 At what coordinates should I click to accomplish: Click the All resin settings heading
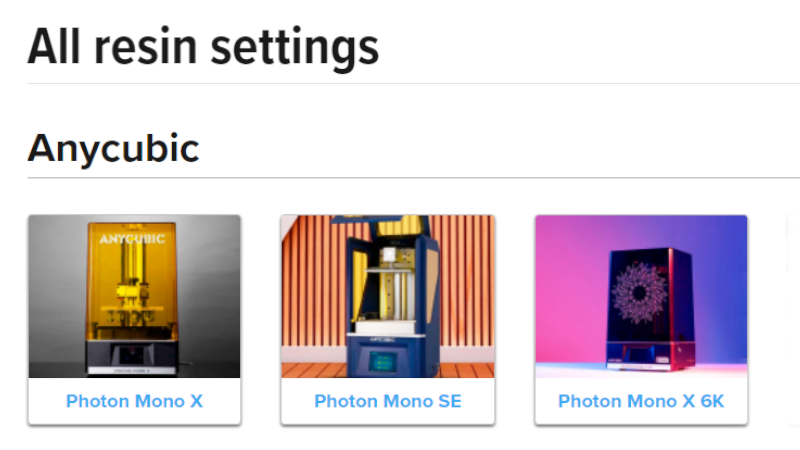[203, 46]
